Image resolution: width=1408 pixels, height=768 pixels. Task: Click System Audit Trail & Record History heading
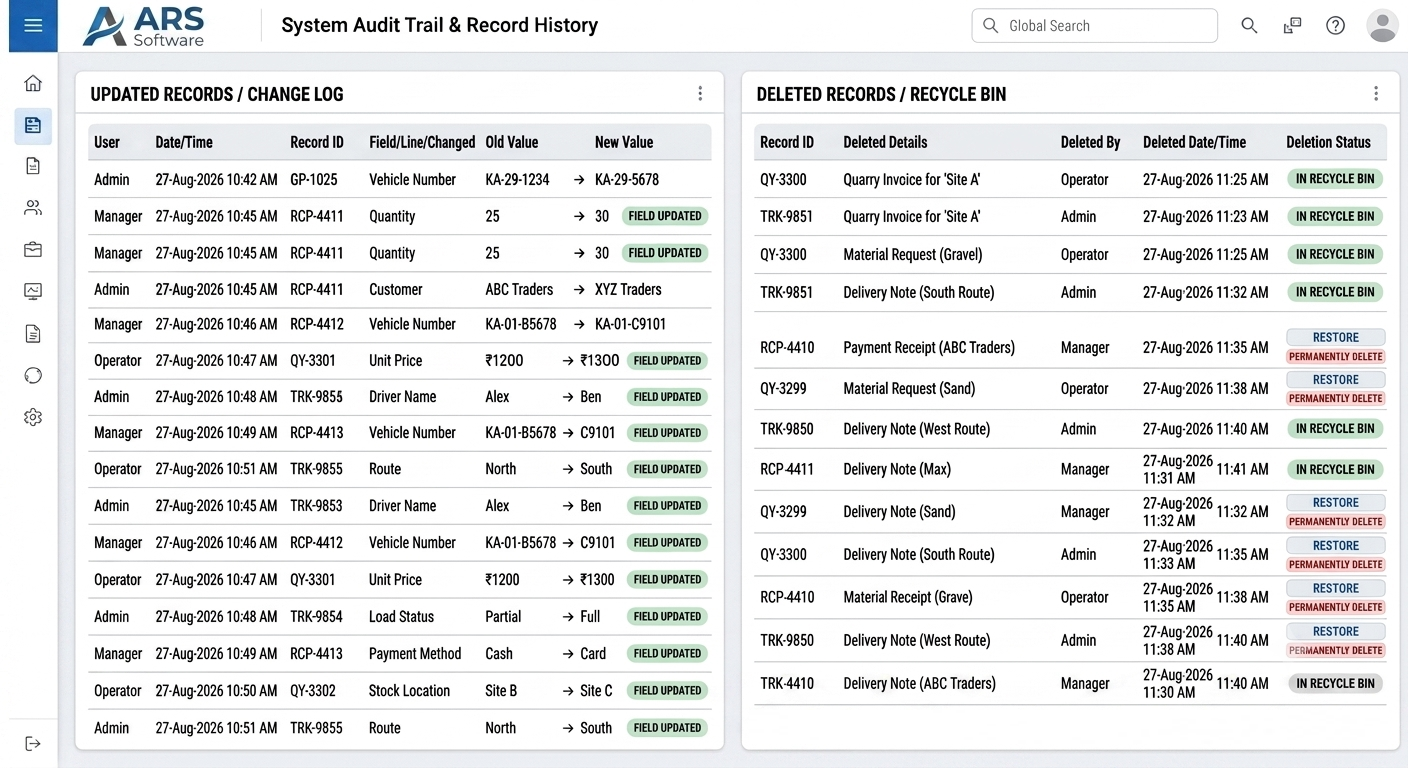(x=439, y=26)
